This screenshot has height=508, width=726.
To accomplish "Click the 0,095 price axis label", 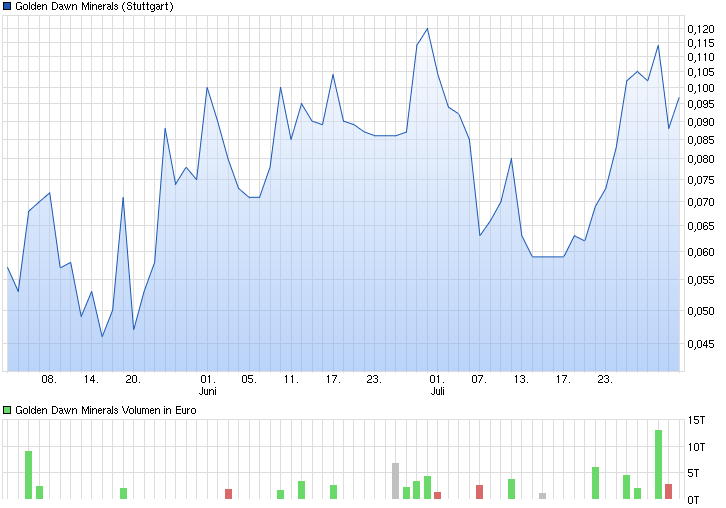I will [701, 104].
